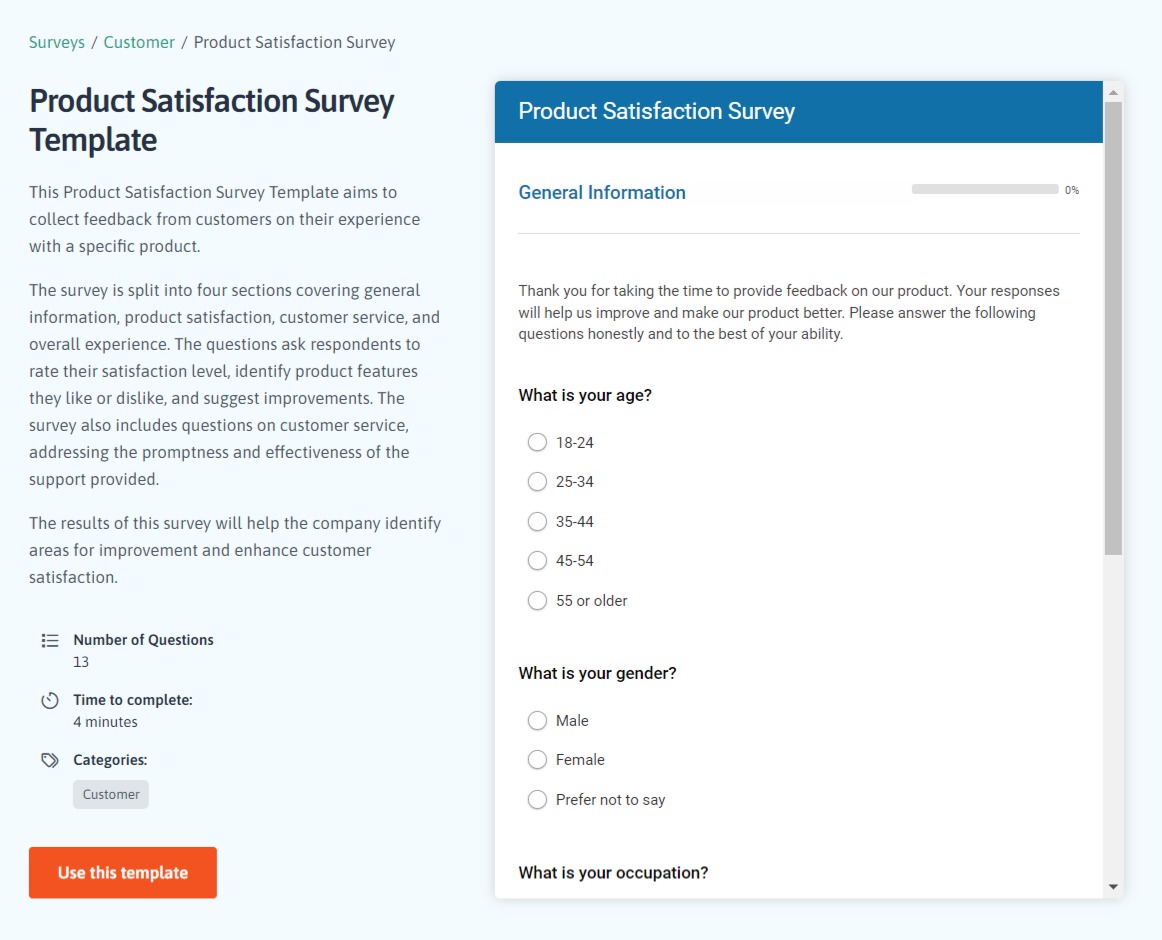1162x940 pixels.
Task: Click the Customer category tag
Action: click(x=110, y=794)
